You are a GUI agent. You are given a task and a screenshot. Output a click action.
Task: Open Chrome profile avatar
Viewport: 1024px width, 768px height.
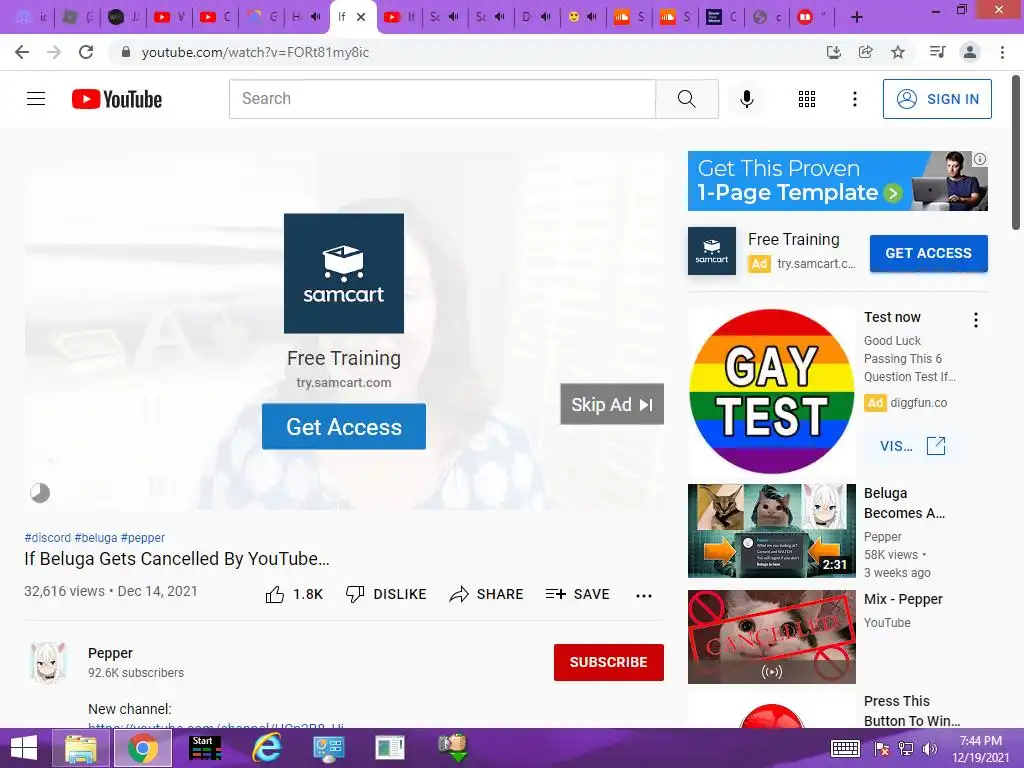click(x=970, y=52)
